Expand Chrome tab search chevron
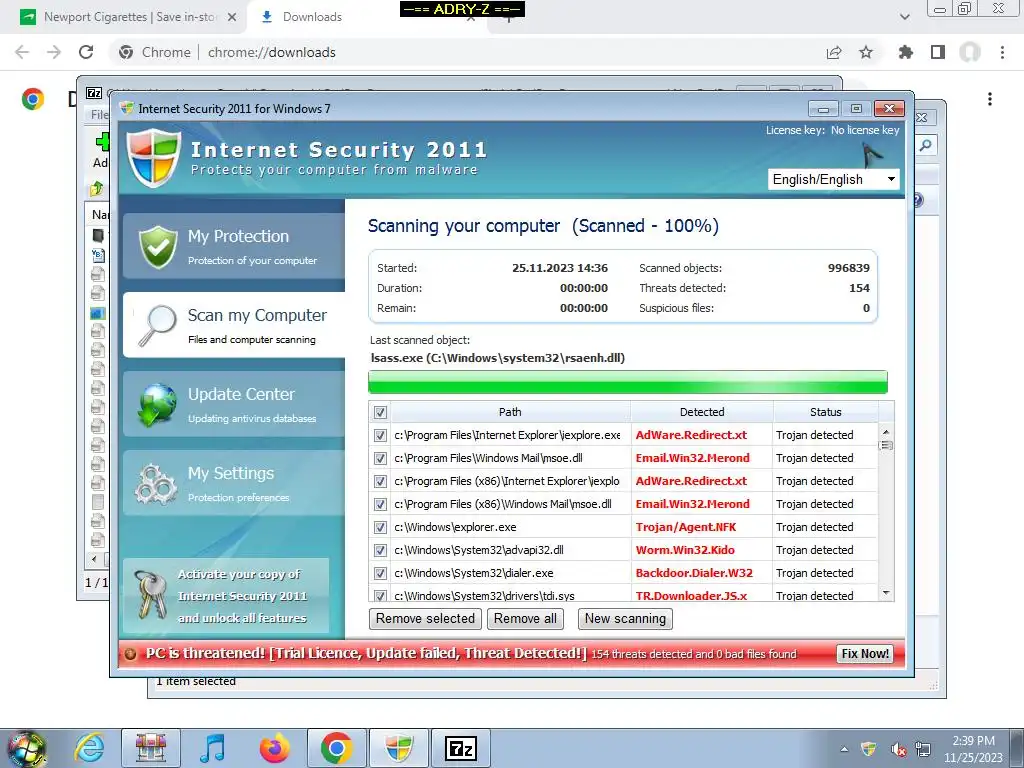 click(904, 17)
